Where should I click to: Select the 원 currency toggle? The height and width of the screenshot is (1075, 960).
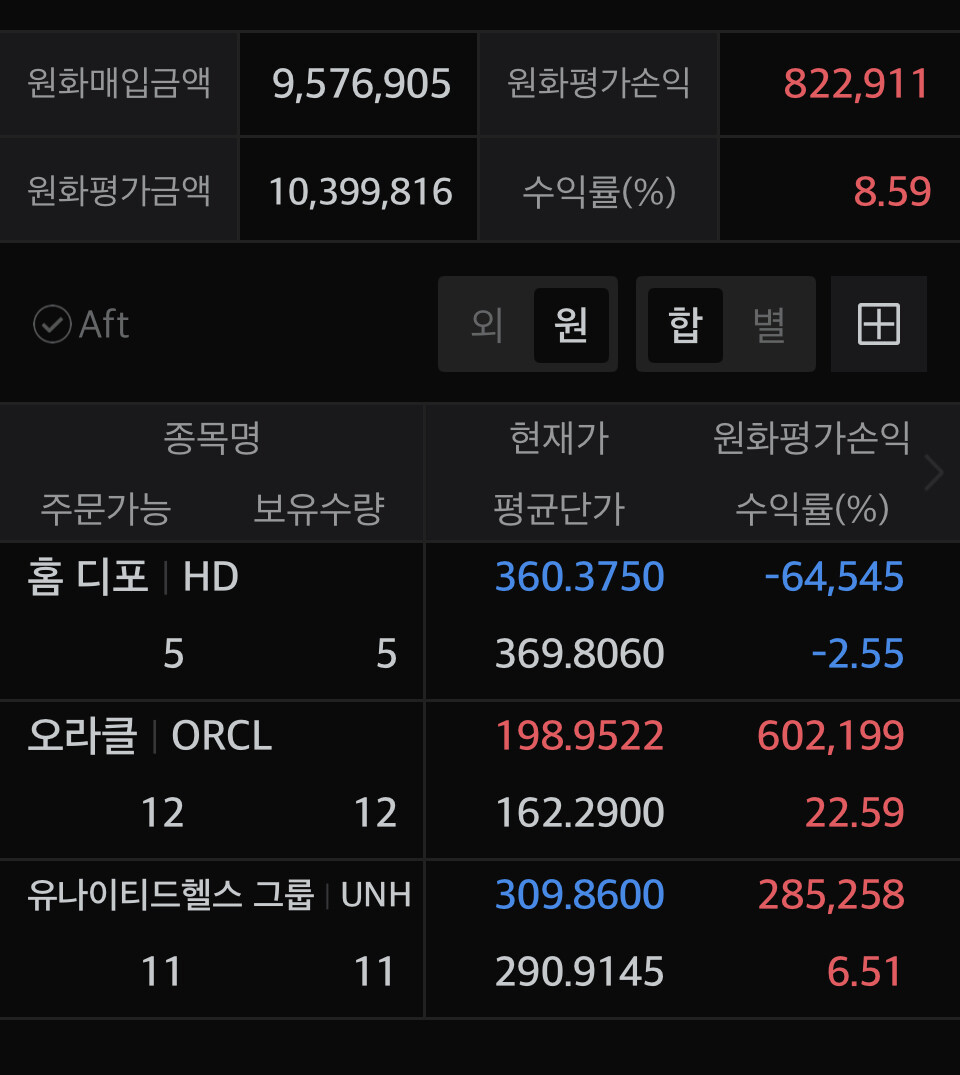[571, 324]
